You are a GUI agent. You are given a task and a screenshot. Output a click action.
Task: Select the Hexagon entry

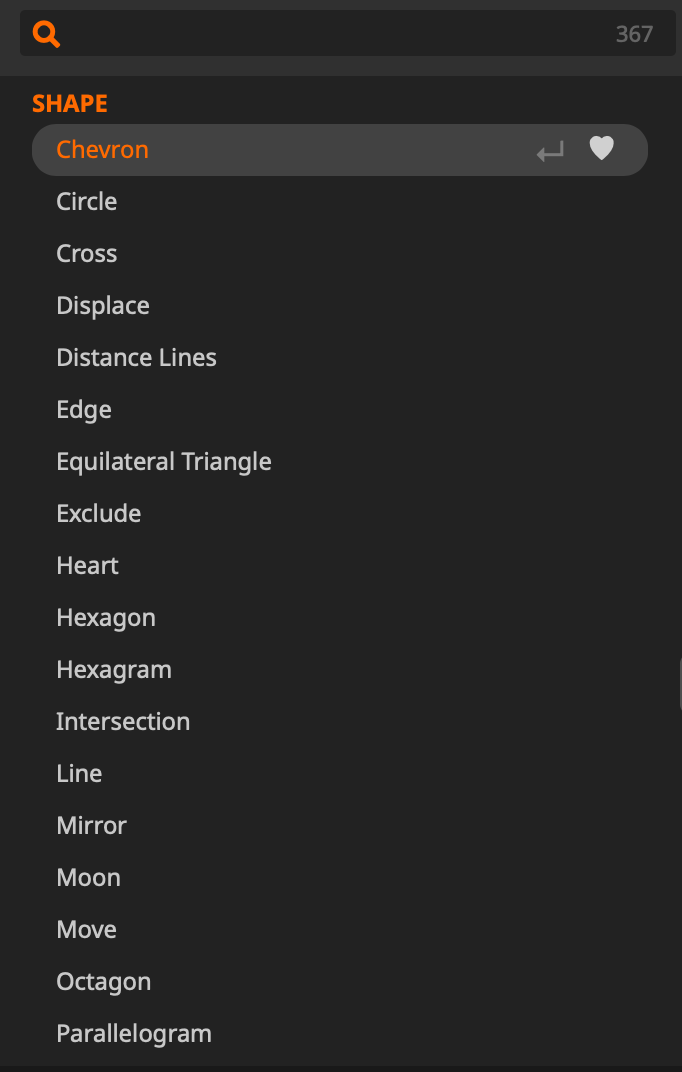[x=106, y=618]
